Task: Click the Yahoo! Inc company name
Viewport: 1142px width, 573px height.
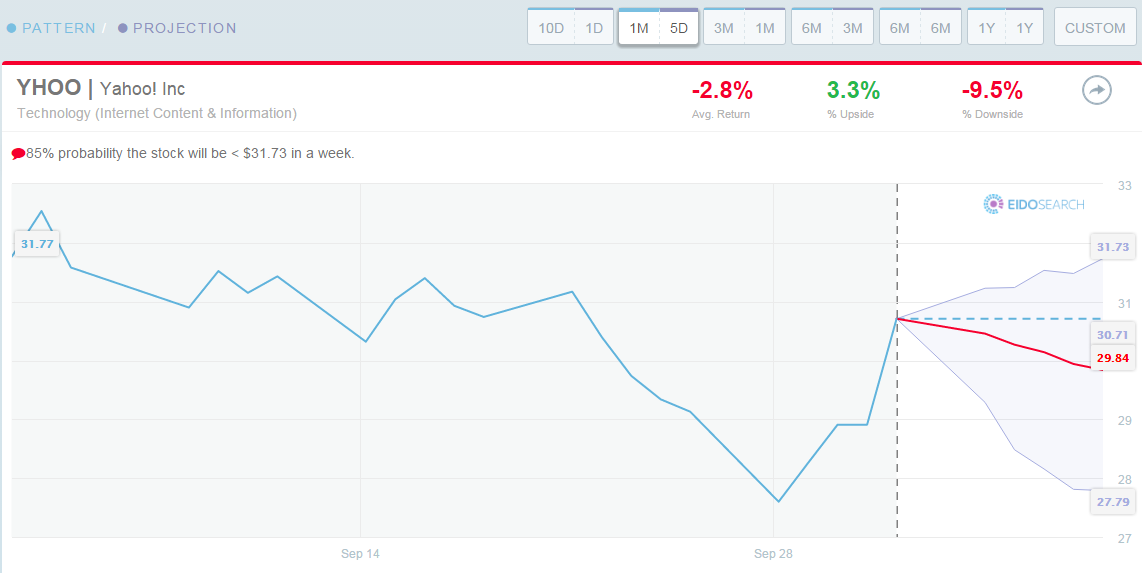Action: coord(142,89)
